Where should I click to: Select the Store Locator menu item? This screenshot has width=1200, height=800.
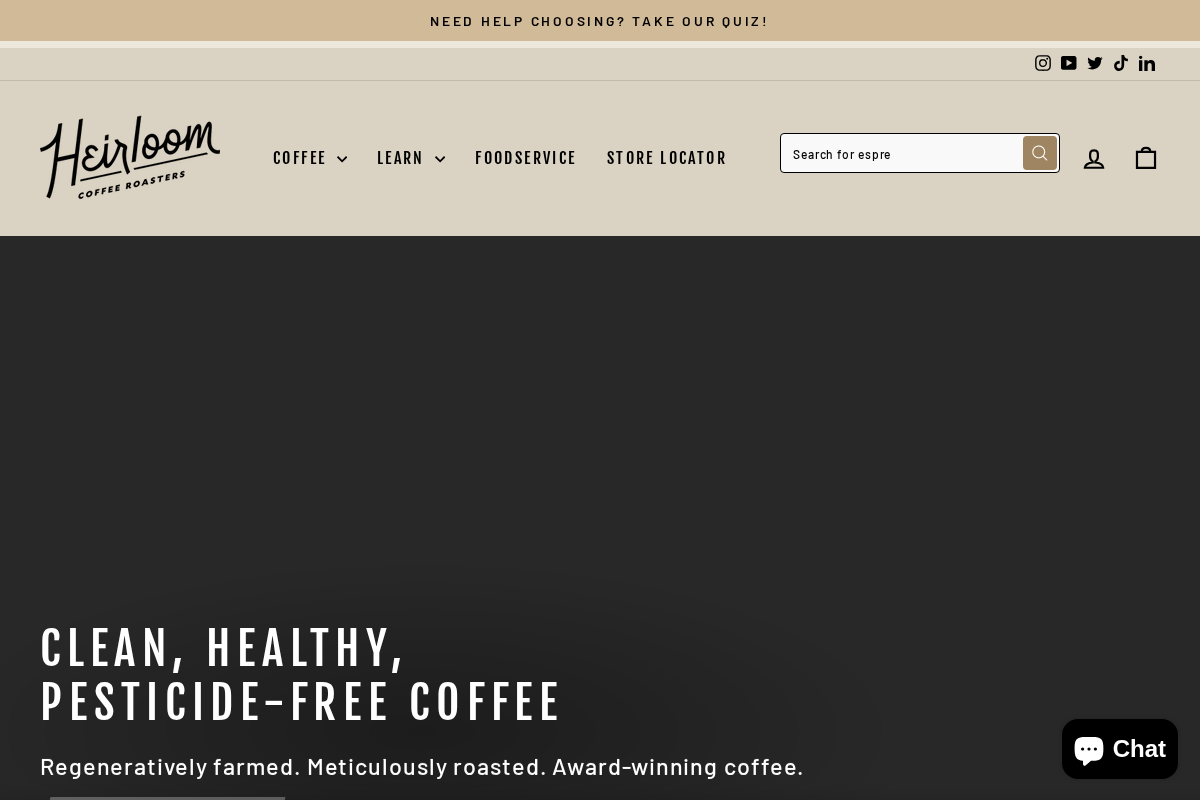[667, 158]
